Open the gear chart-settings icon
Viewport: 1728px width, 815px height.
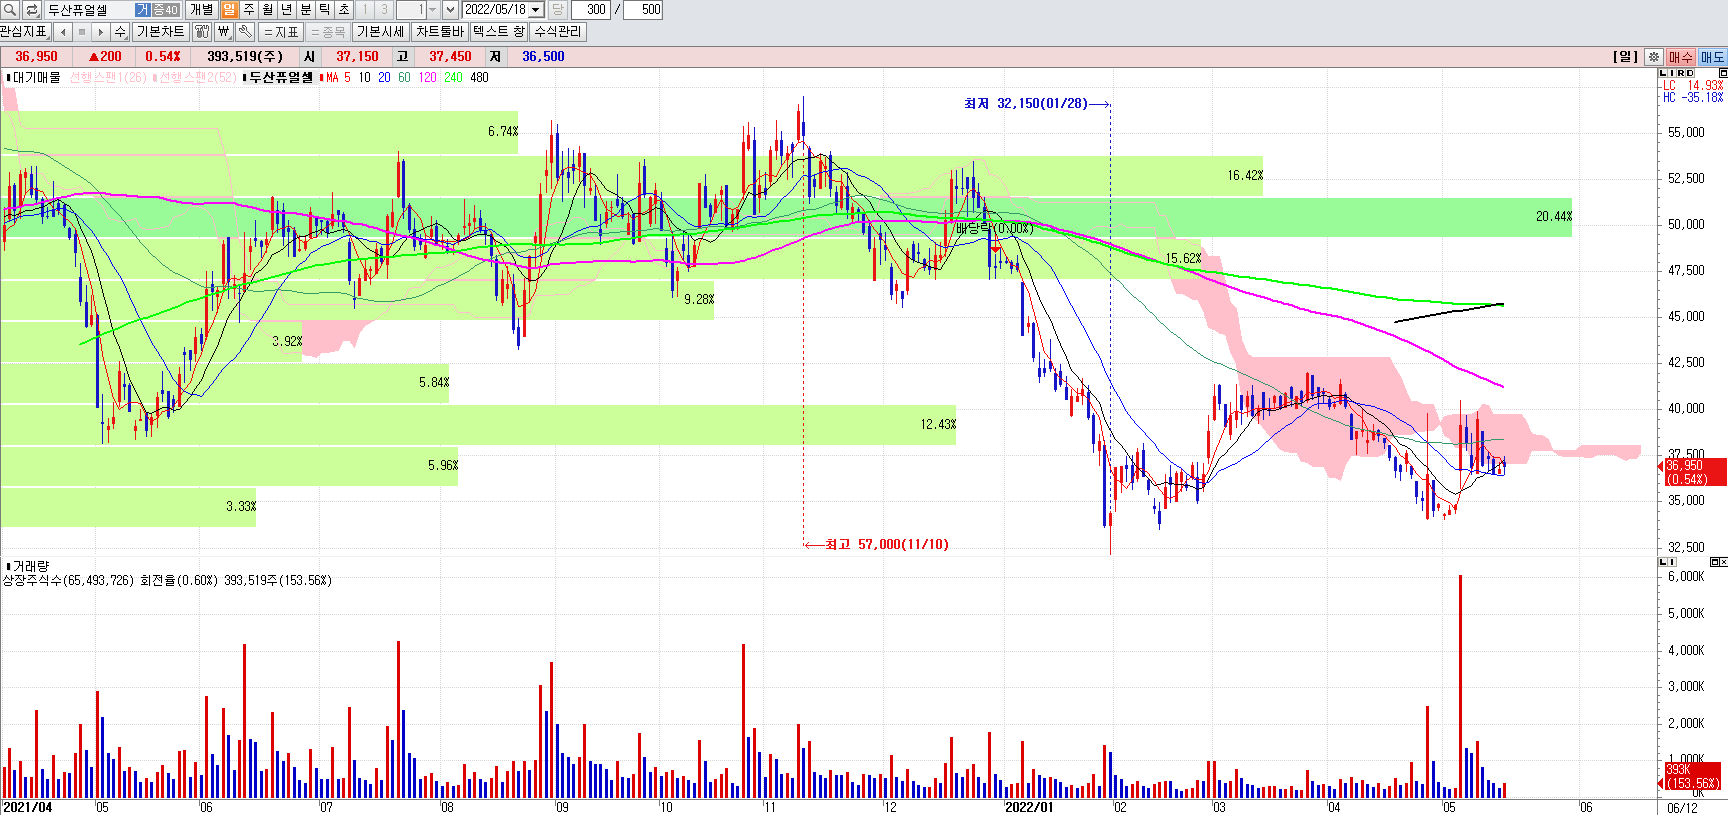[1654, 57]
